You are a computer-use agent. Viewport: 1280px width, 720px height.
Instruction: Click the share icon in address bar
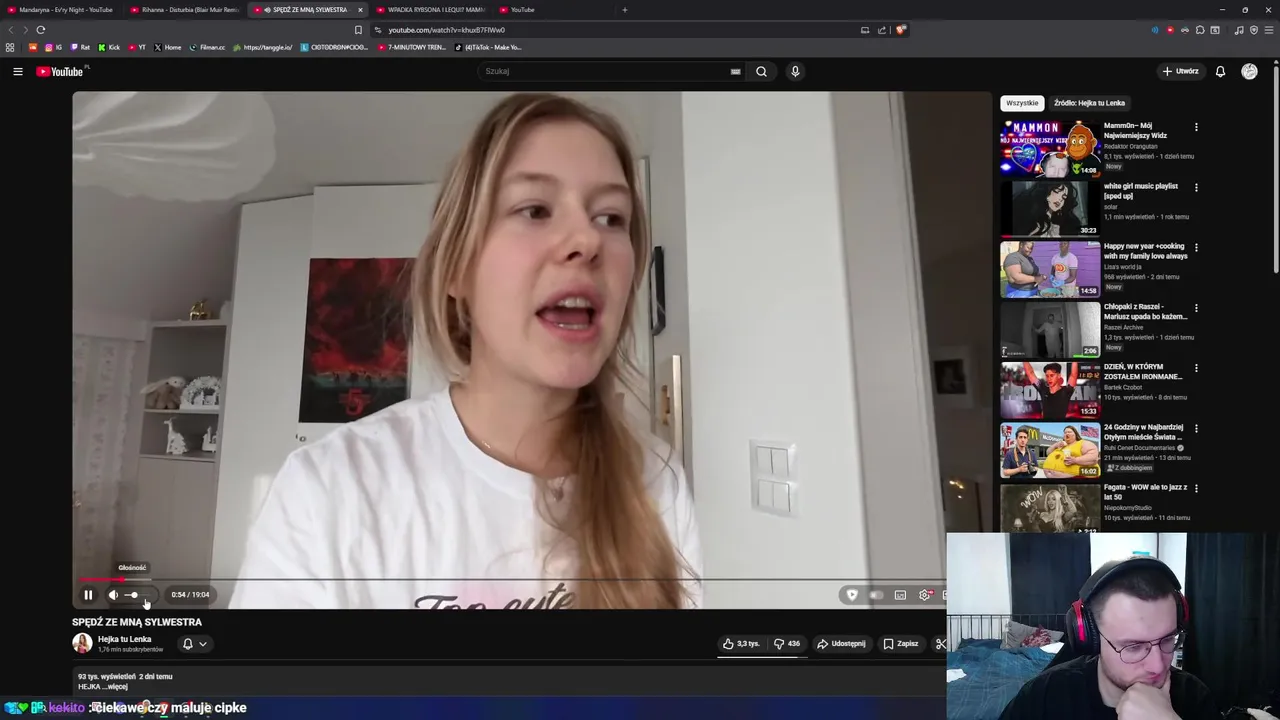pyautogui.click(x=882, y=30)
